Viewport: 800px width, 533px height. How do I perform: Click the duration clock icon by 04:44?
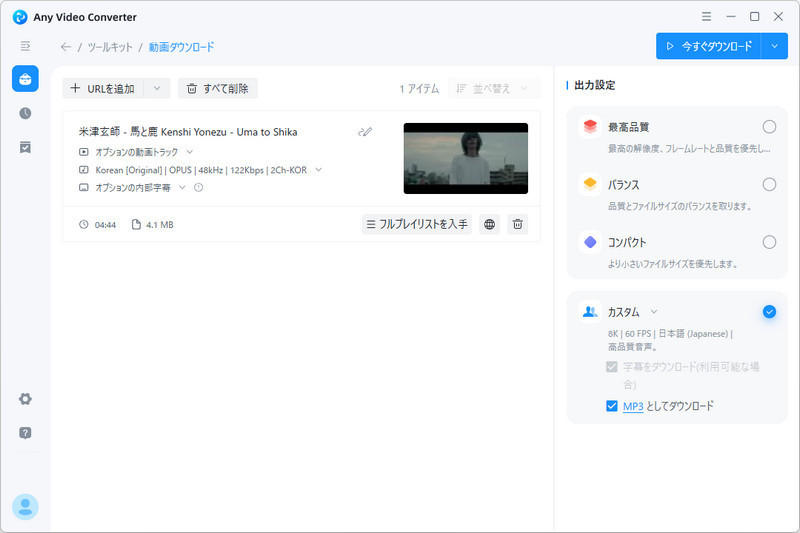(x=84, y=224)
